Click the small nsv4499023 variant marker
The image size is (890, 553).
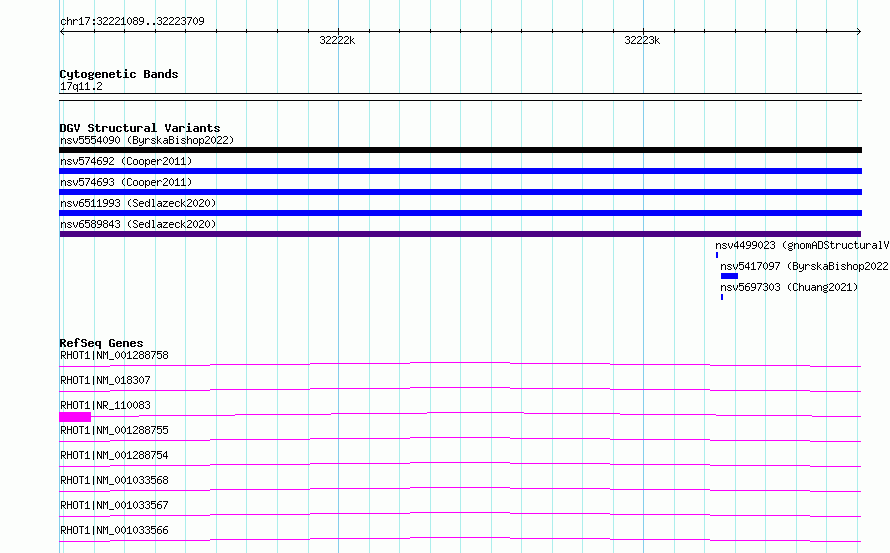(x=717, y=255)
